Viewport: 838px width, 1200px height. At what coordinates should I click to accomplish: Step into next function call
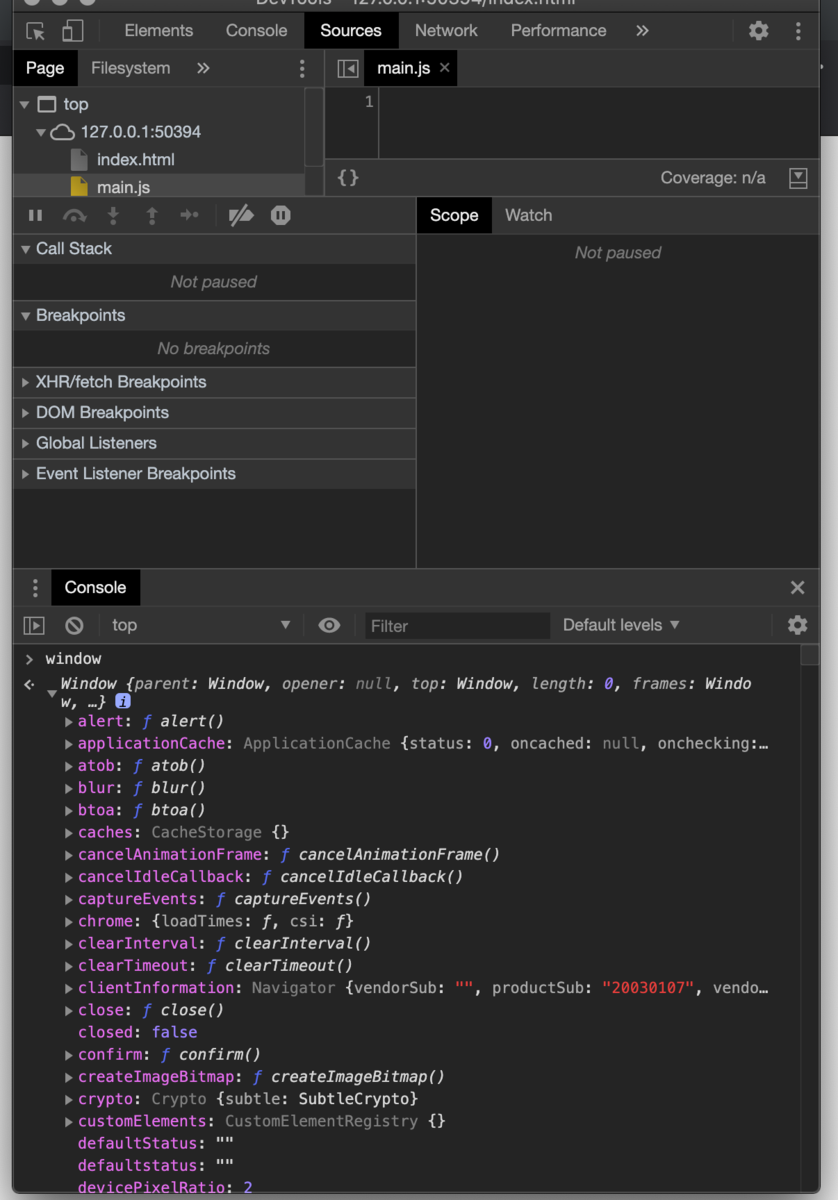[x=113, y=215]
